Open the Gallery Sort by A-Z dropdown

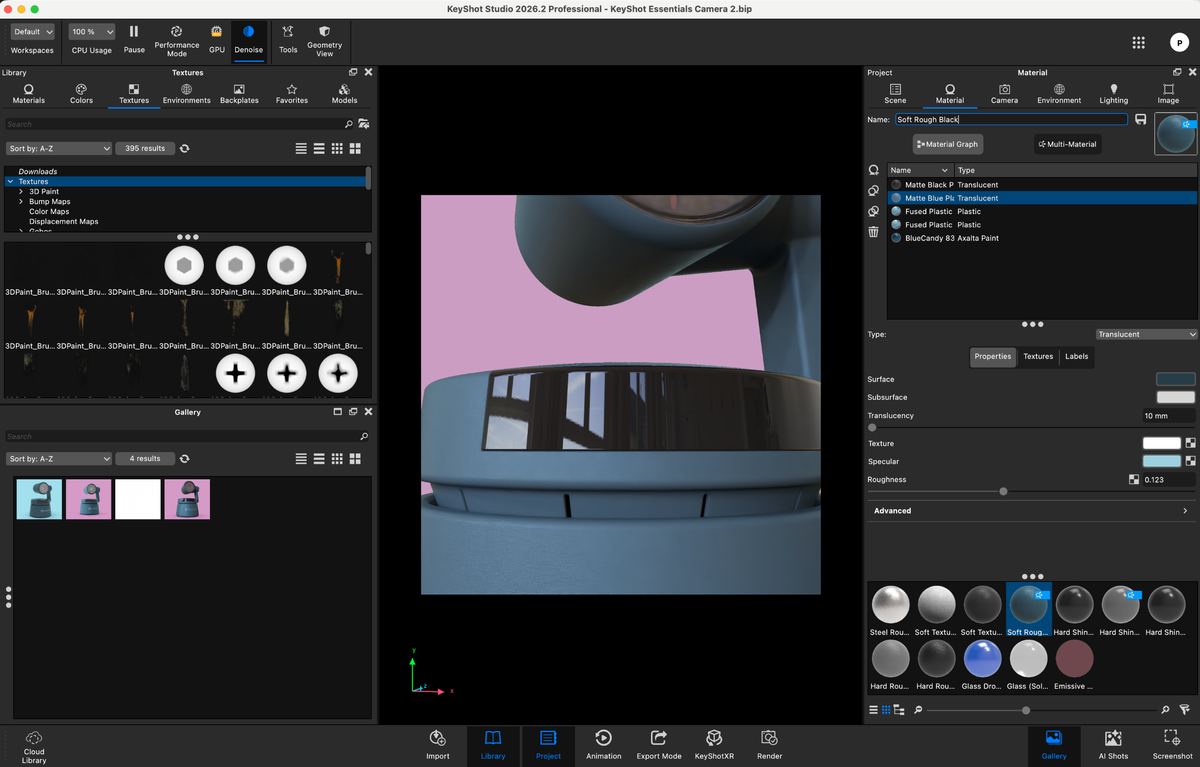click(x=58, y=458)
